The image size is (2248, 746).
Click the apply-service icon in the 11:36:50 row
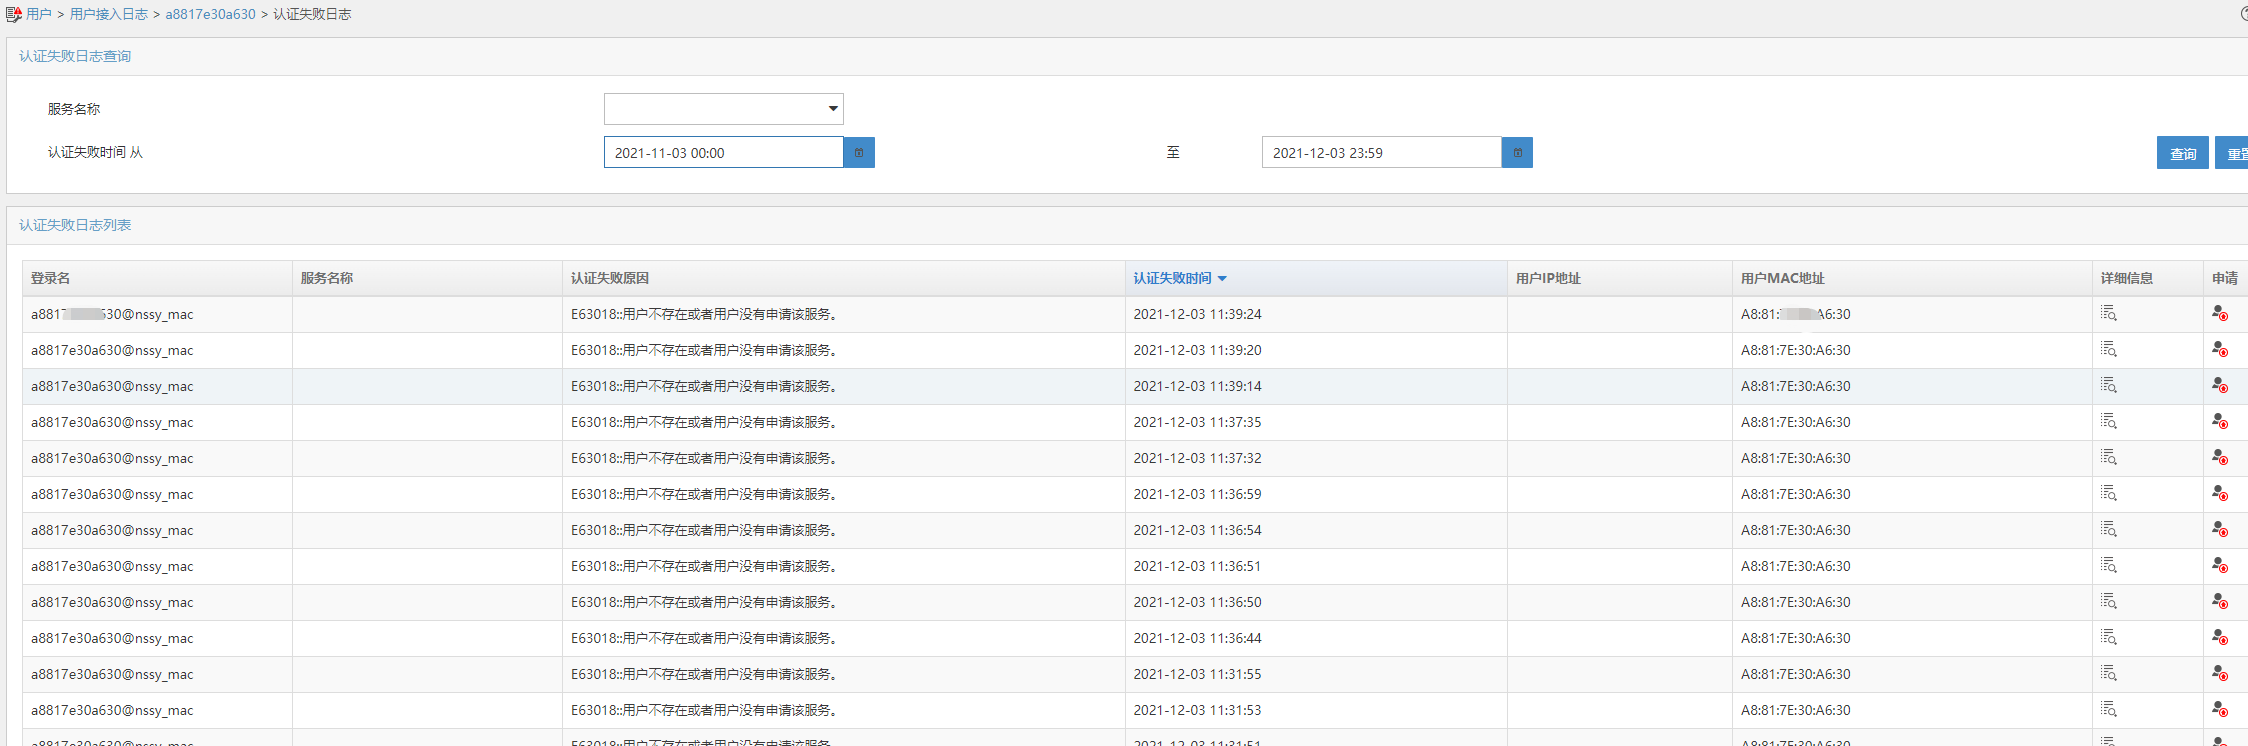pyautogui.click(x=2219, y=601)
